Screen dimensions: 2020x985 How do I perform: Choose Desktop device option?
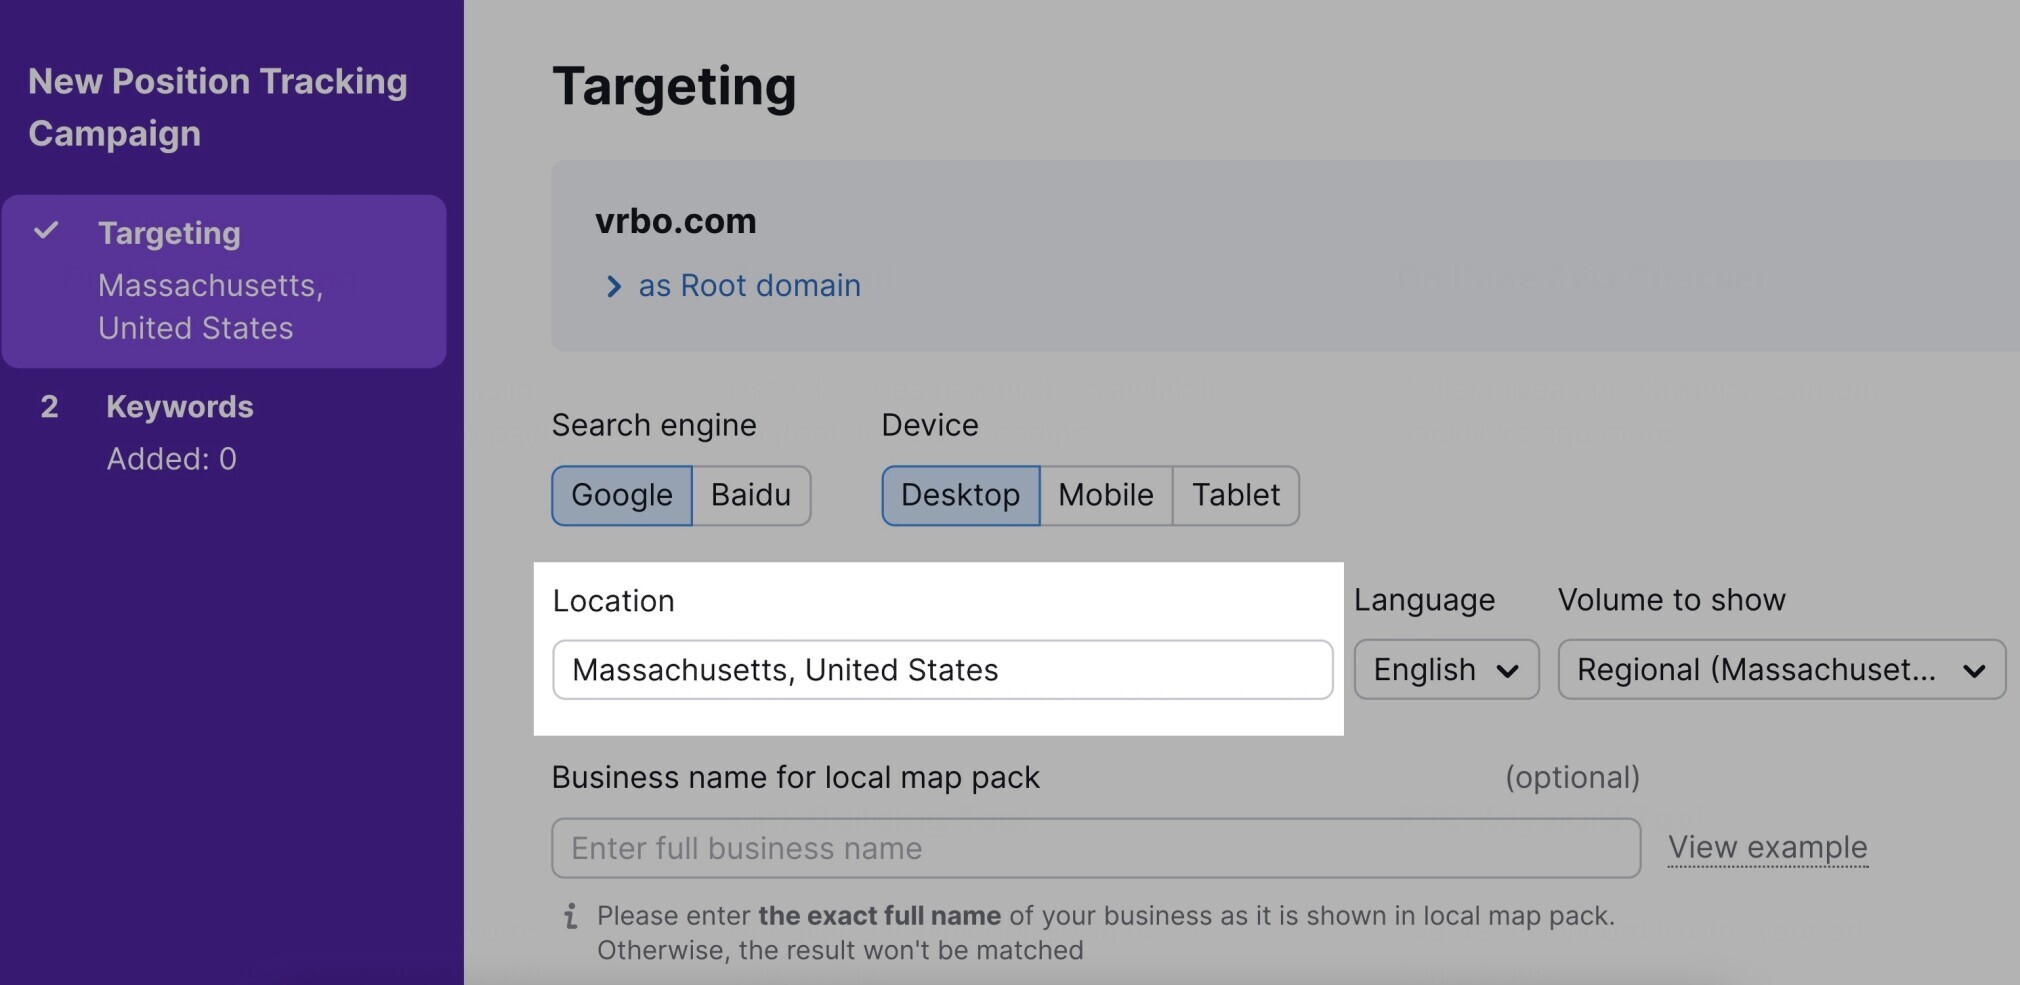(960, 495)
